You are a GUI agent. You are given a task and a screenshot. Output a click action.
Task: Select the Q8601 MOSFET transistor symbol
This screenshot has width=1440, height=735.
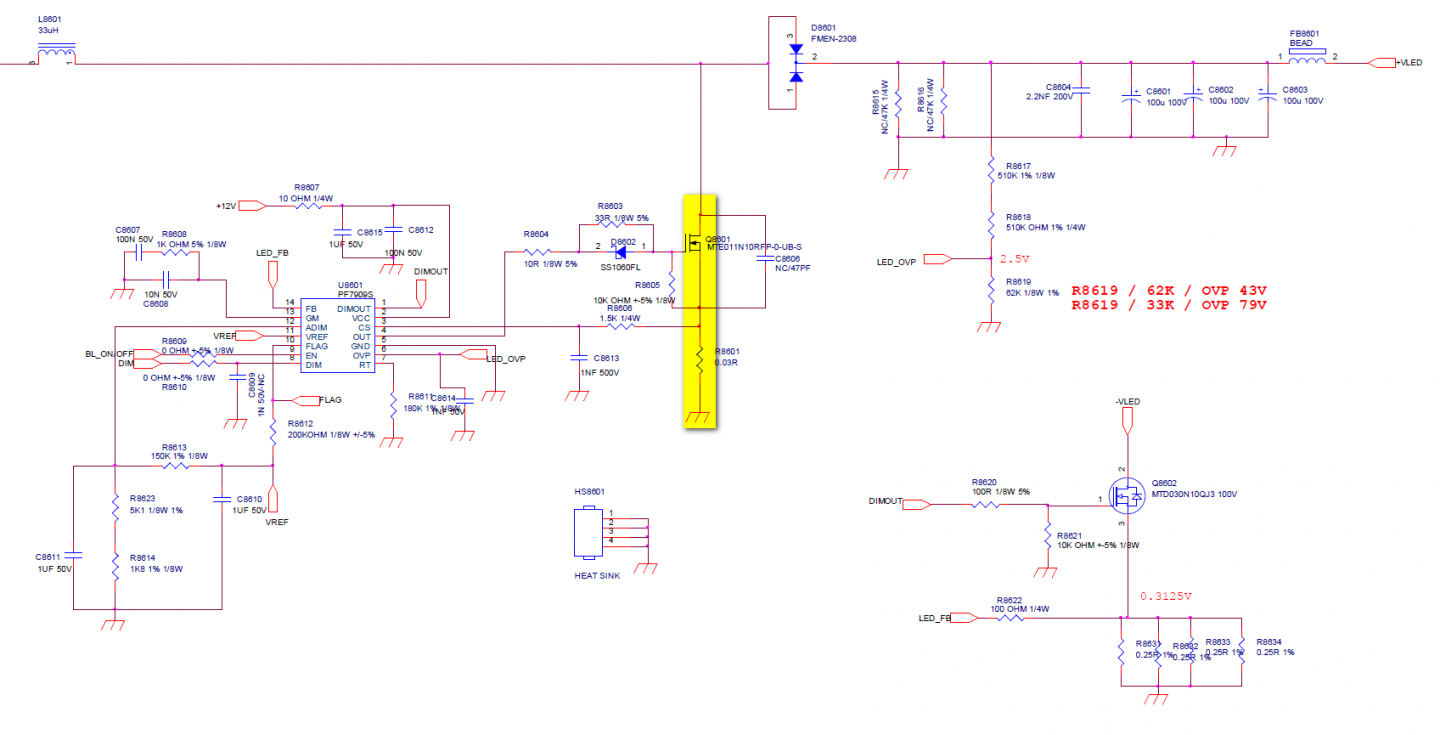pos(692,243)
